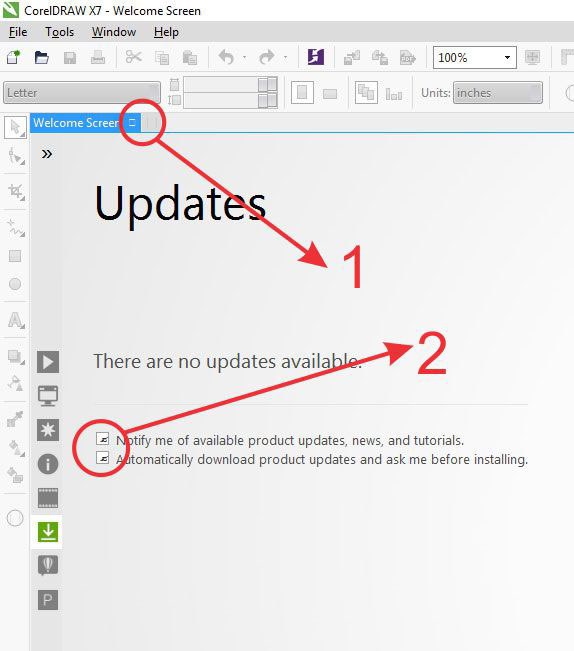574x651 pixels.
Task: Open the Window menu
Action: (114, 32)
